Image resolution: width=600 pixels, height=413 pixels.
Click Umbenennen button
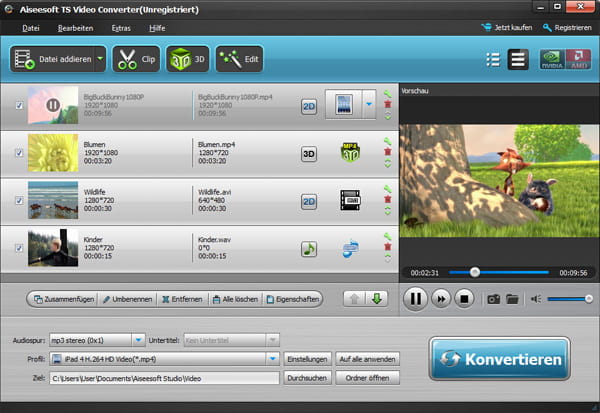tap(128, 299)
